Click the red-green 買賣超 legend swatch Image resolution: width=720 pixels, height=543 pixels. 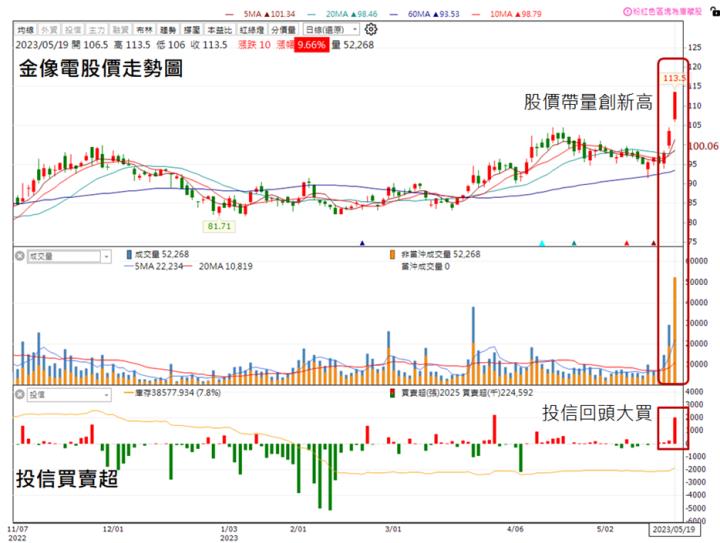(x=392, y=393)
